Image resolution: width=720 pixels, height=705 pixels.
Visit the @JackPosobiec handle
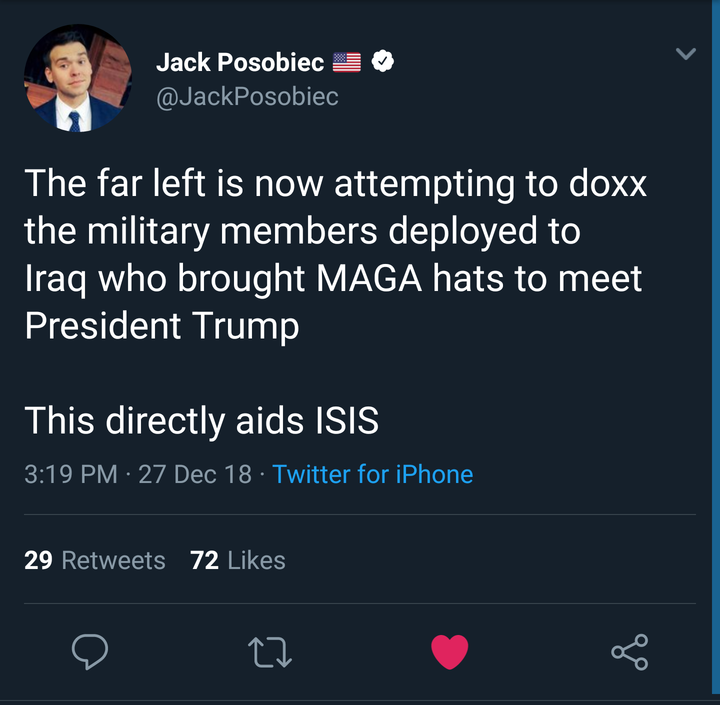pyautogui.click(x=248, y=96)
